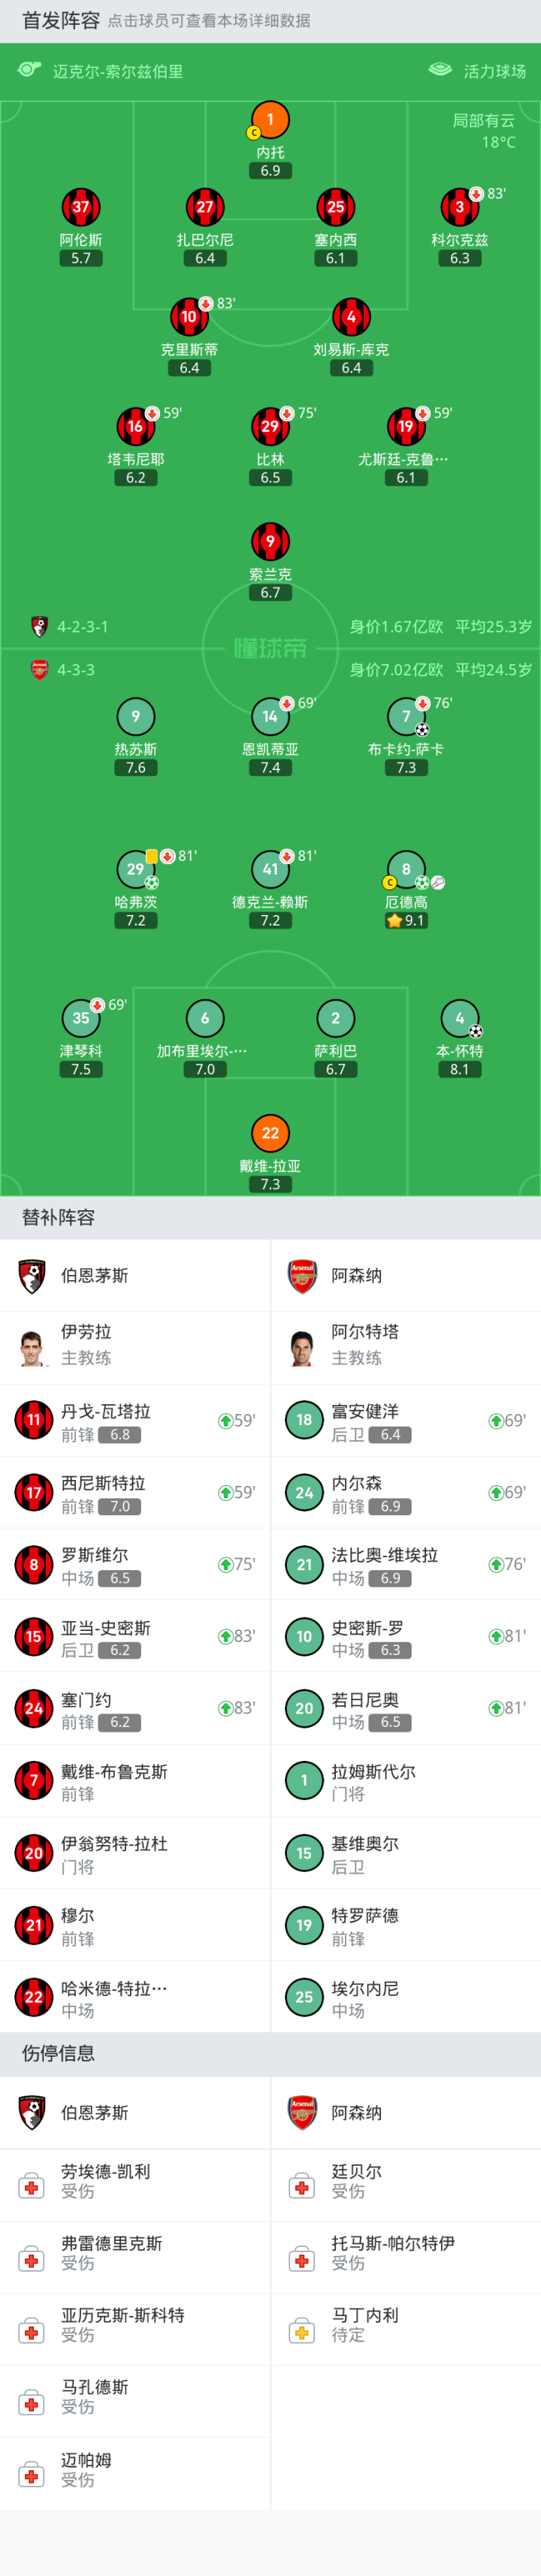Click the referee whistle icon beside 迈克尔-索尔兹伯里

point(29,69)
